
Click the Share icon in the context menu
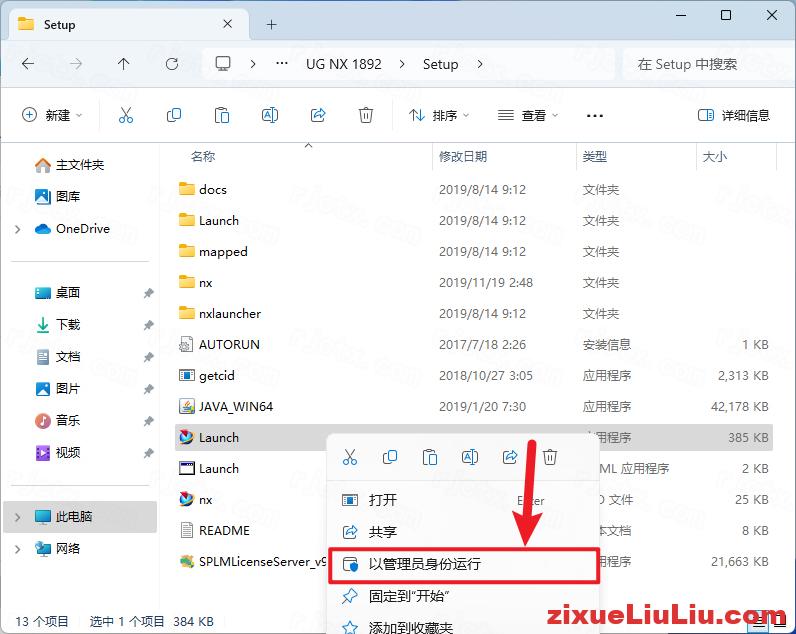(510, 457)
